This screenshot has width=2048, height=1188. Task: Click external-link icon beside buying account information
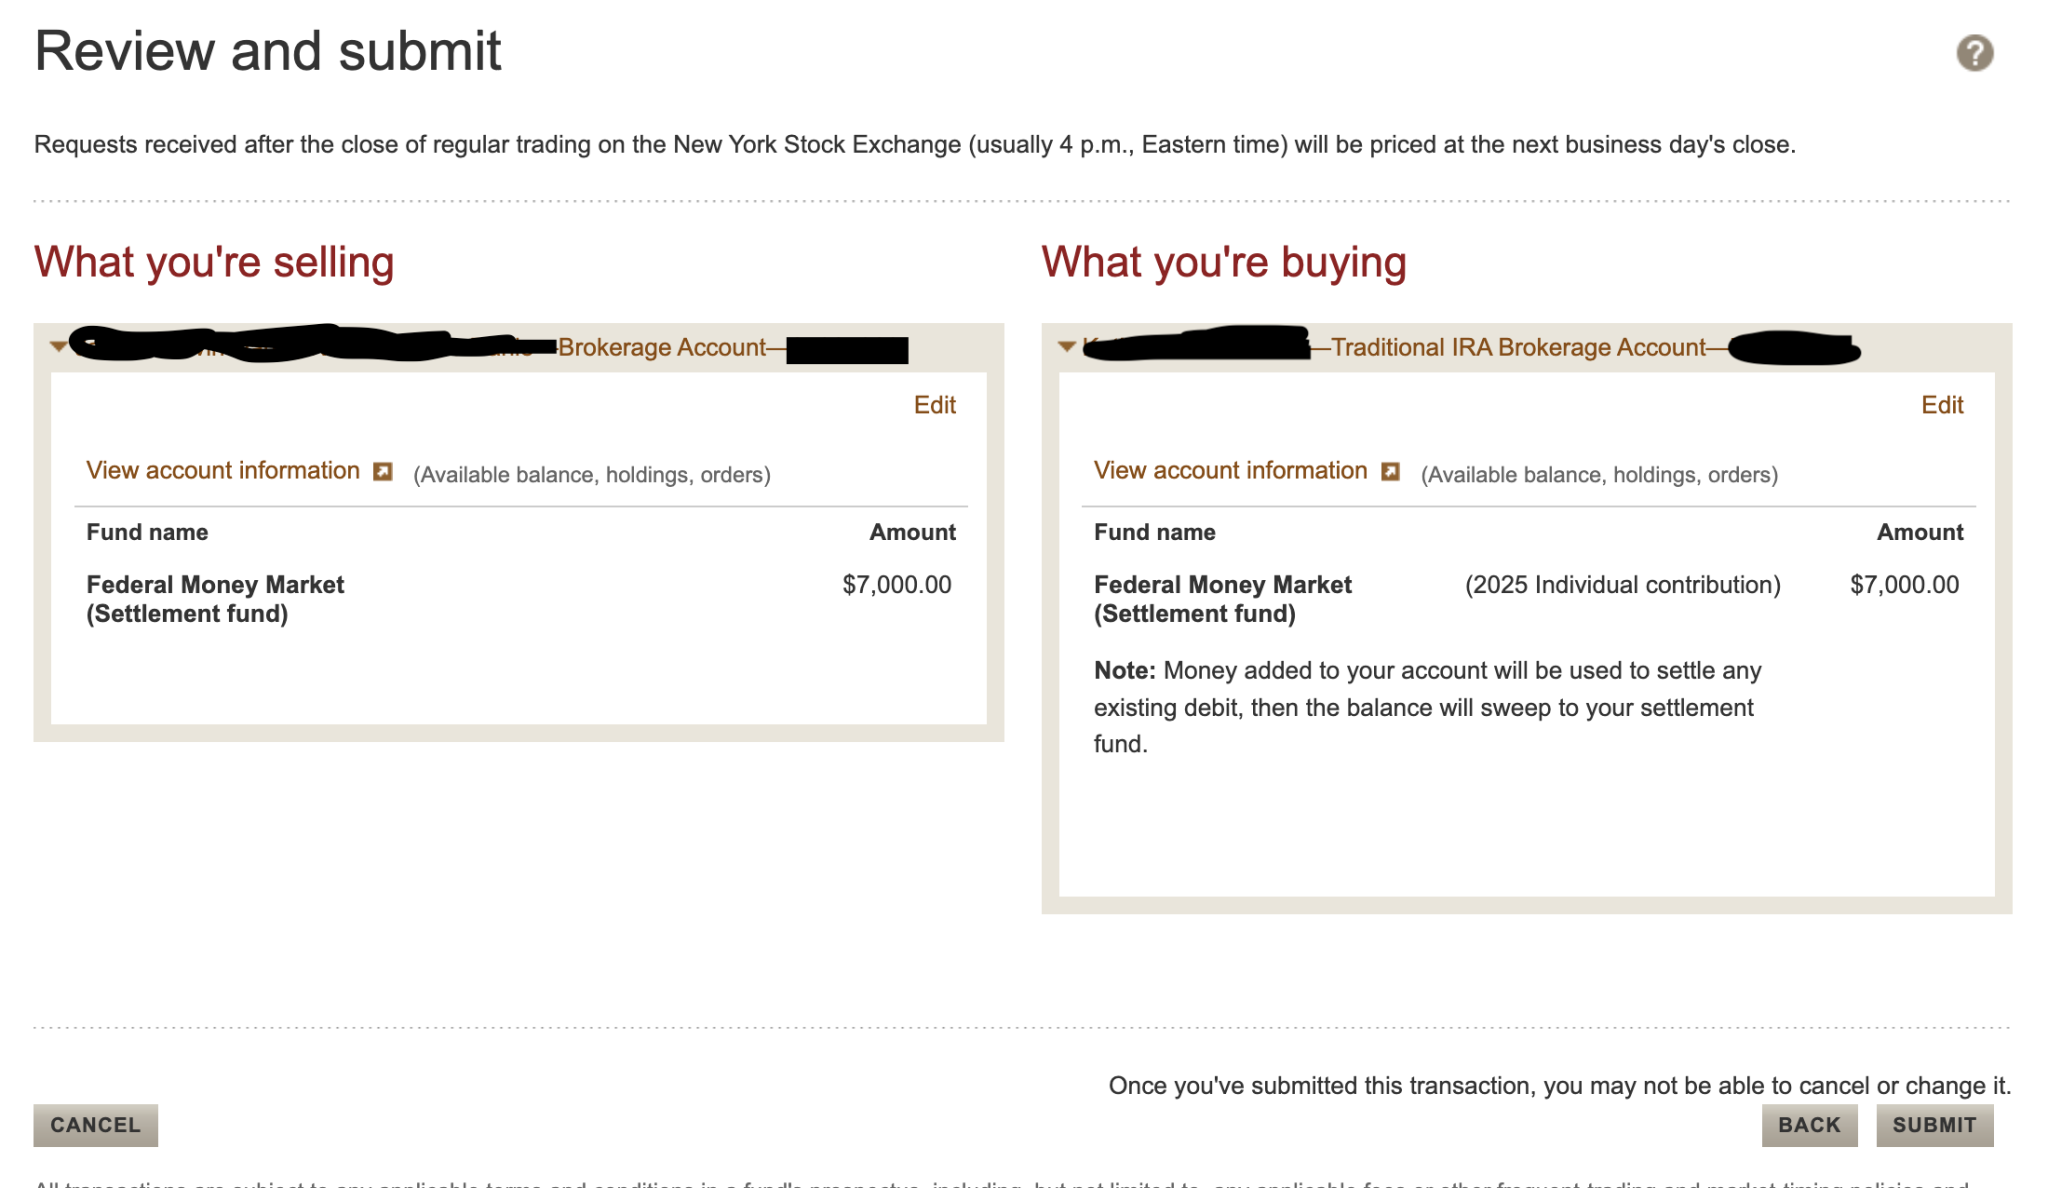click(x=1390, y=472)
